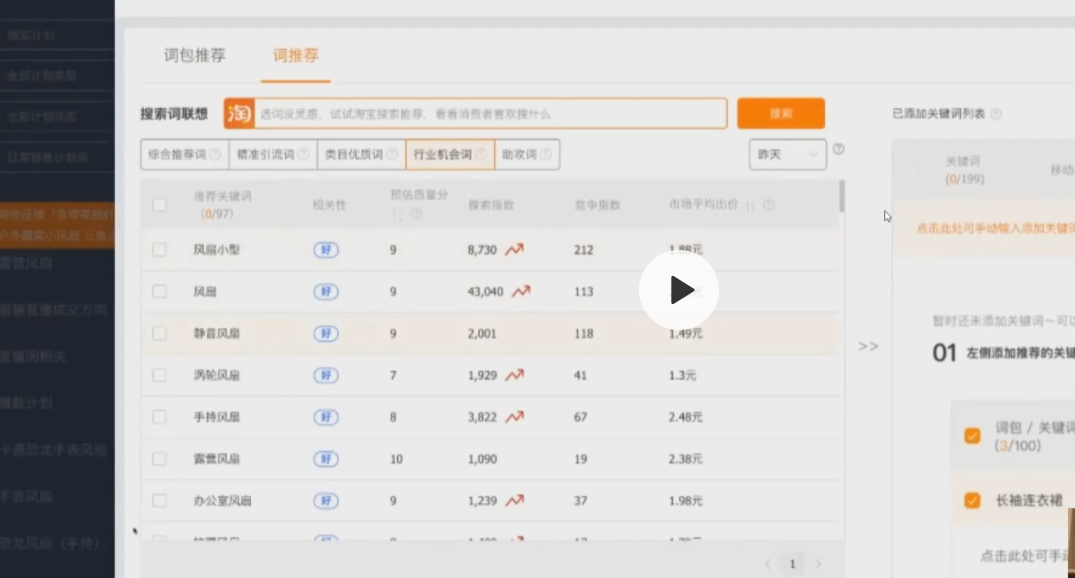Viewport: 1075px width, 578px height.
Task: Uncheck the 长袖连衣裙 orange checkbox
Action: (x=971, y=500)
